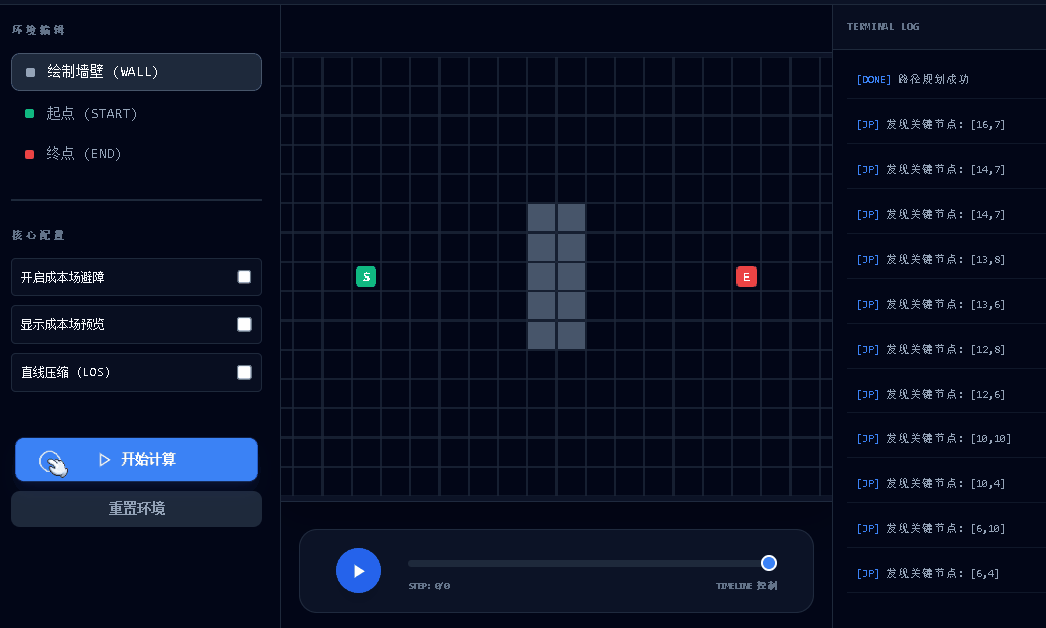Image resolution: width=1046 pixels, height=628 pixels.
Task: Click the green start square icon
Action: tap(29, 113)
